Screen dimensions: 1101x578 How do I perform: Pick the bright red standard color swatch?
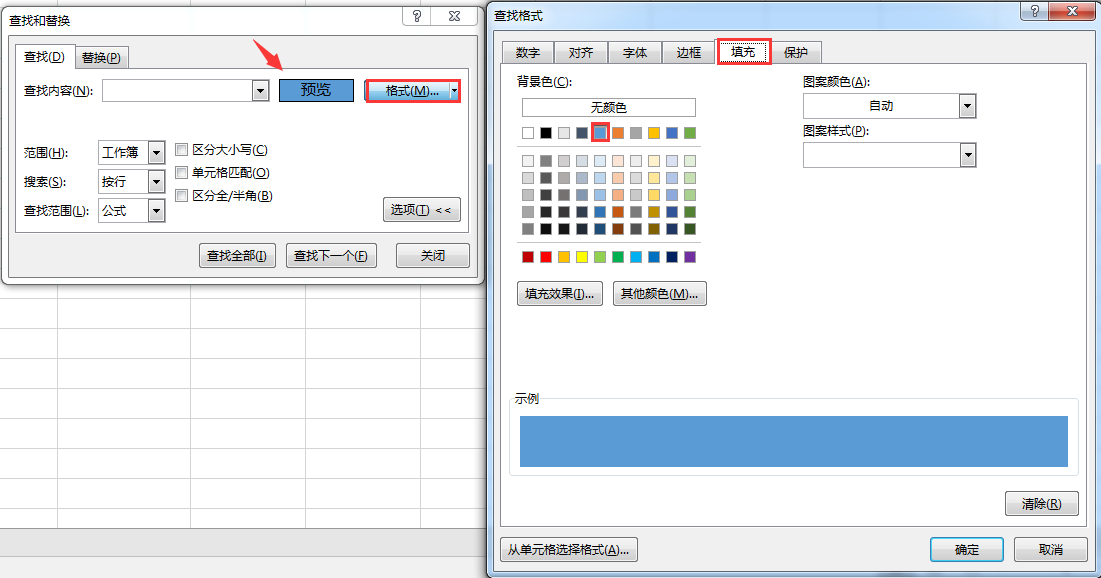[x=546, y=257]
